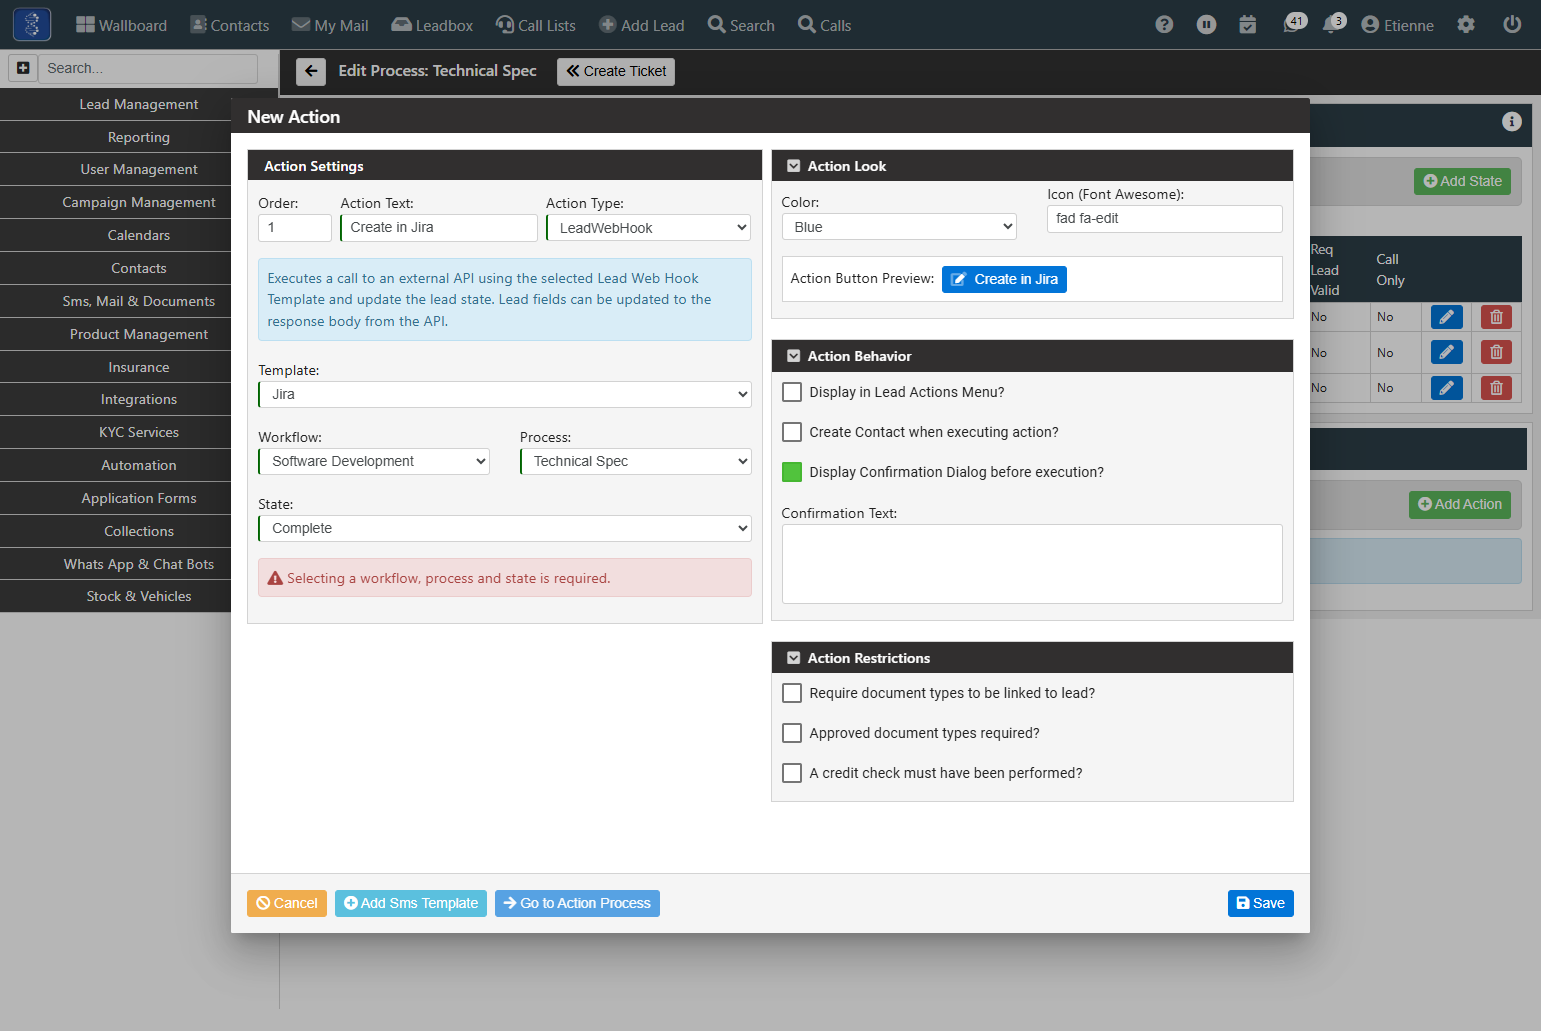Click the Action Text input field
The width and height of the screenshot is (1541, 1031).
click(439, 228)
